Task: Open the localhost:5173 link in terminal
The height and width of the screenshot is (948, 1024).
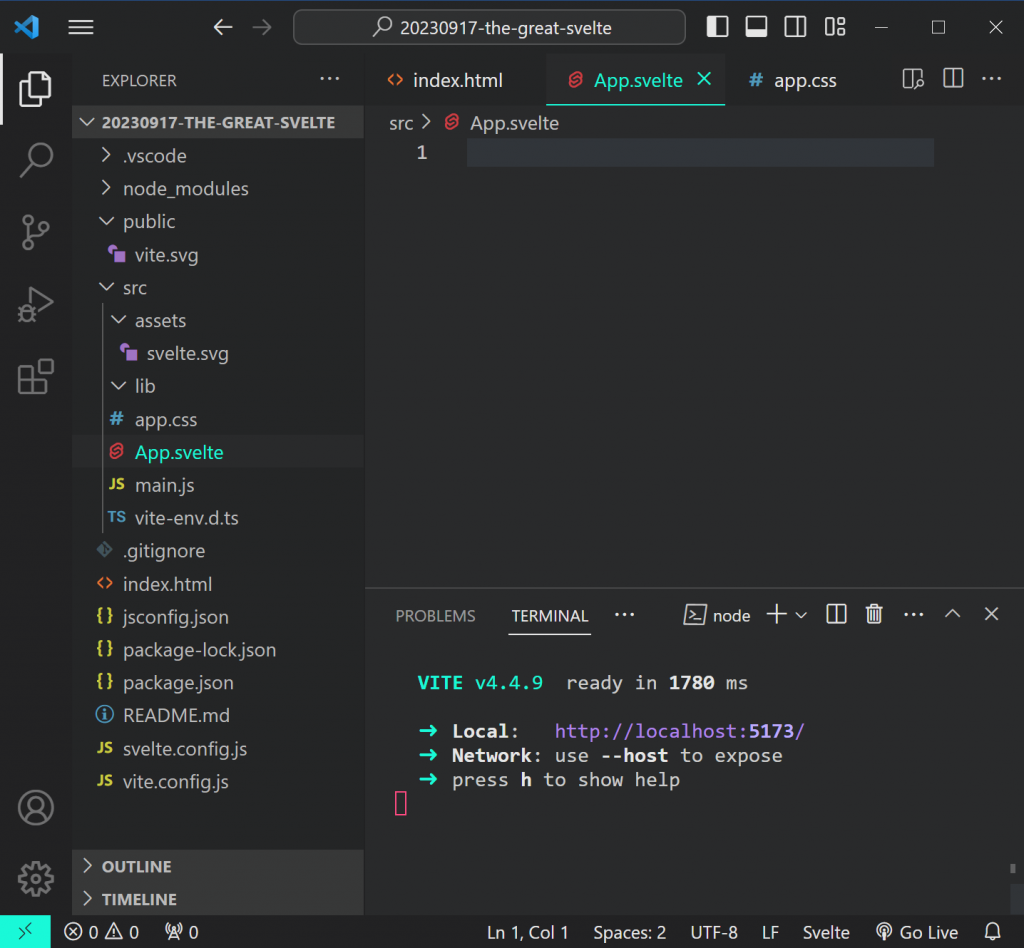Action: 679,731
